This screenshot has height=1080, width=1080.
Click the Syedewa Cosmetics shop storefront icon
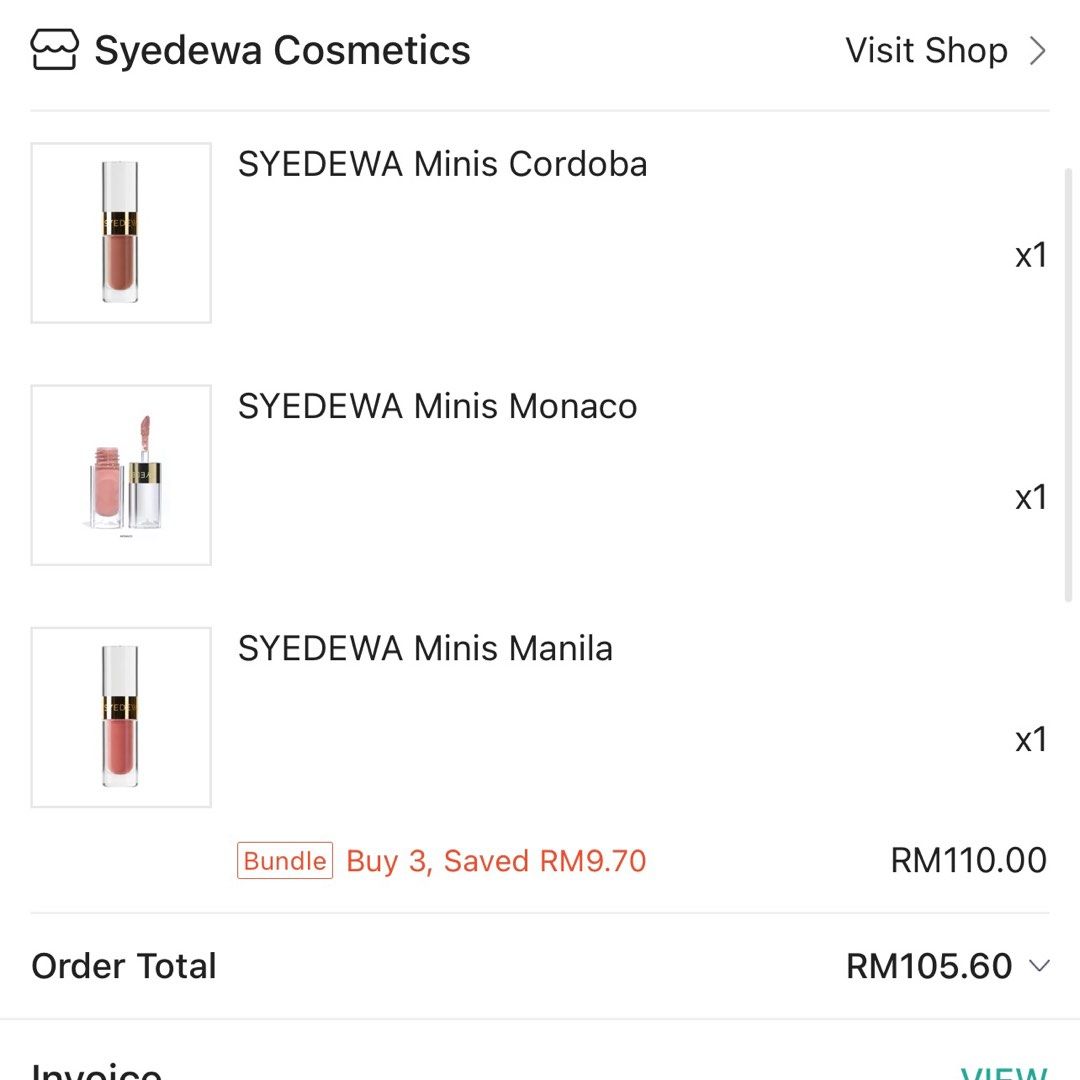tap(55, 48)
